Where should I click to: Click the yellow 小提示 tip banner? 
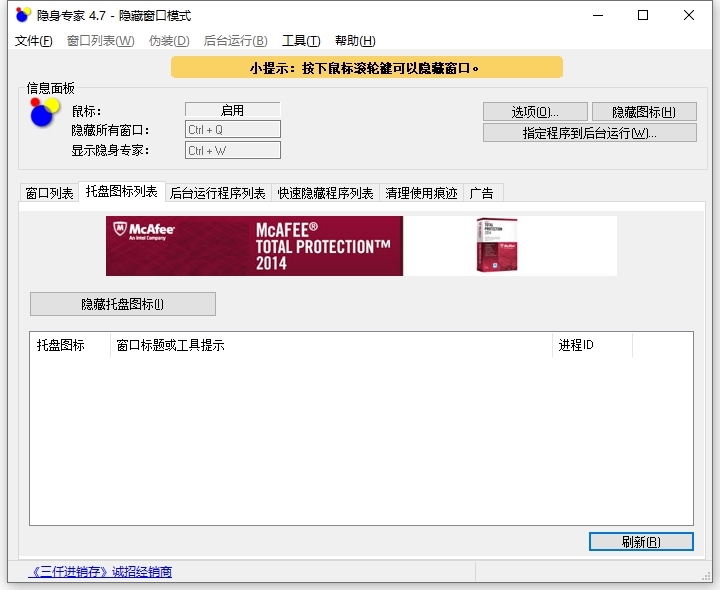(367, 67)
